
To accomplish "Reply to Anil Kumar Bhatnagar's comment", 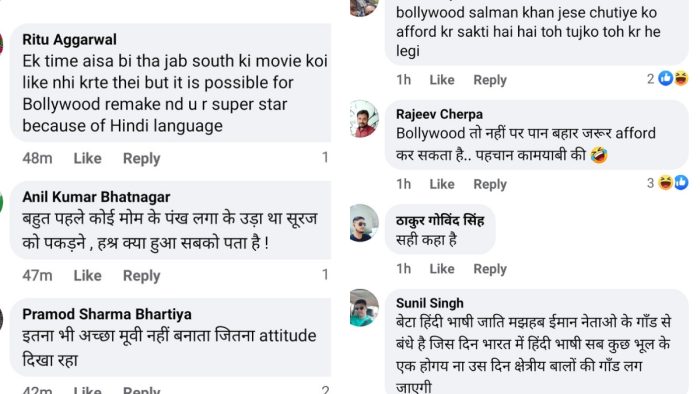I will tap(142, 276).
